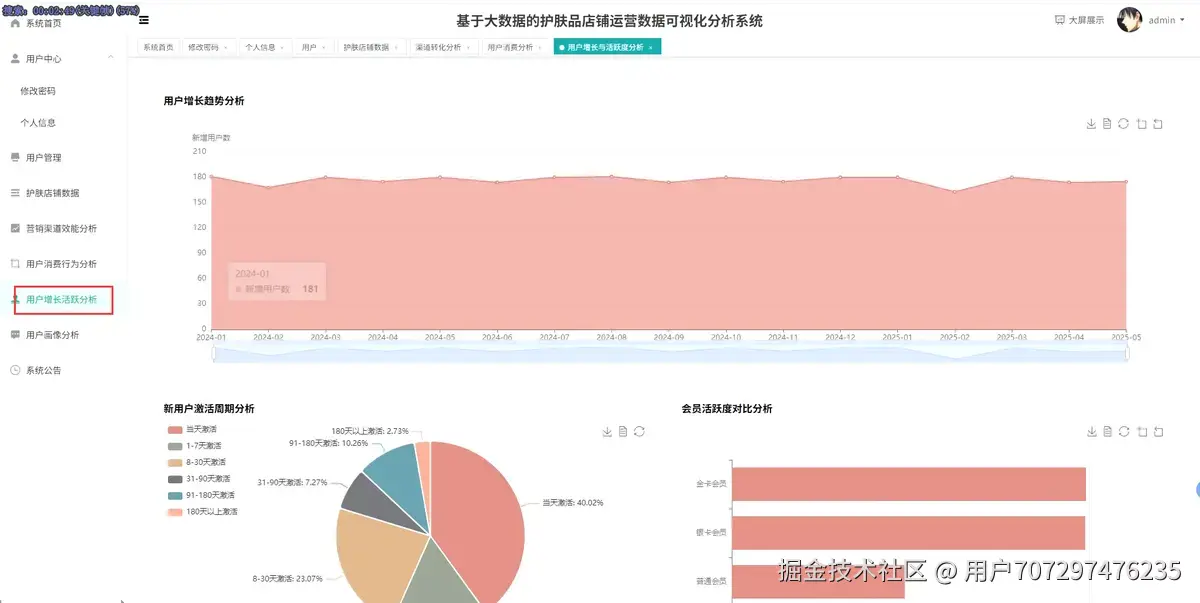The image size is (1200, 603).
Task: Save the activation pie chart as image
Action: [x=607, y=431]
